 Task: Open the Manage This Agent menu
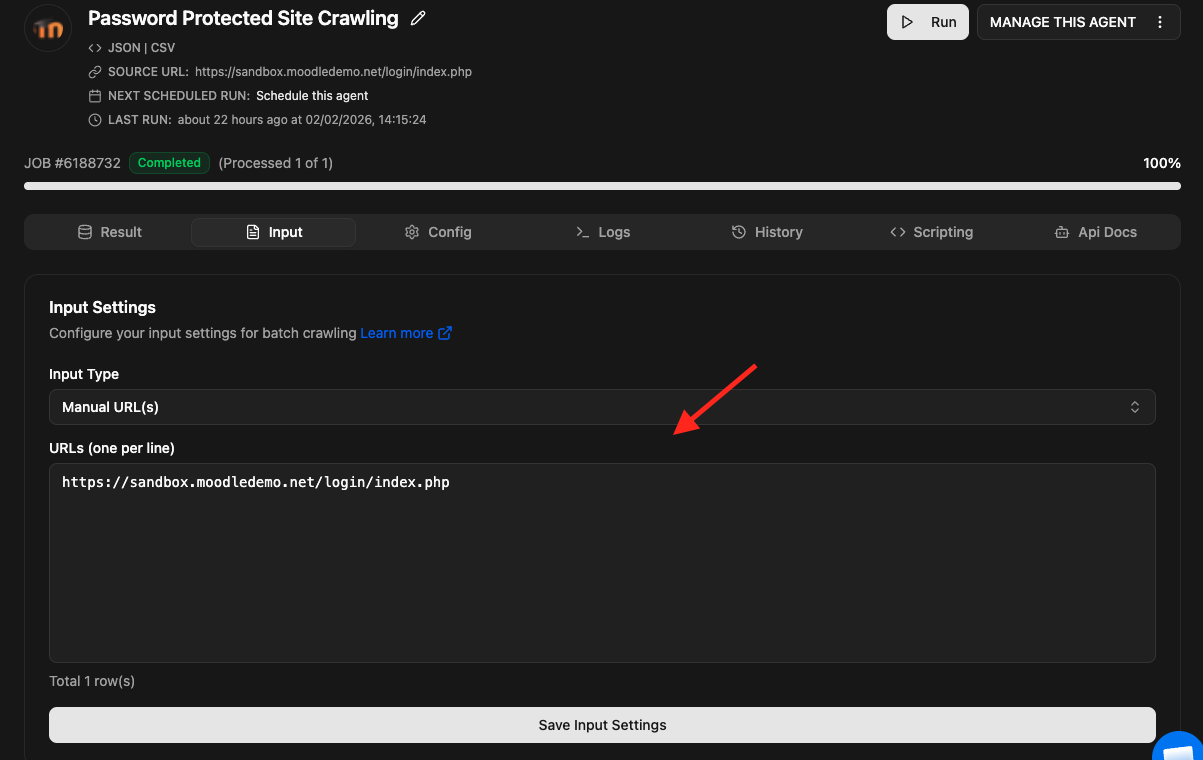[x=1062, y=22]
